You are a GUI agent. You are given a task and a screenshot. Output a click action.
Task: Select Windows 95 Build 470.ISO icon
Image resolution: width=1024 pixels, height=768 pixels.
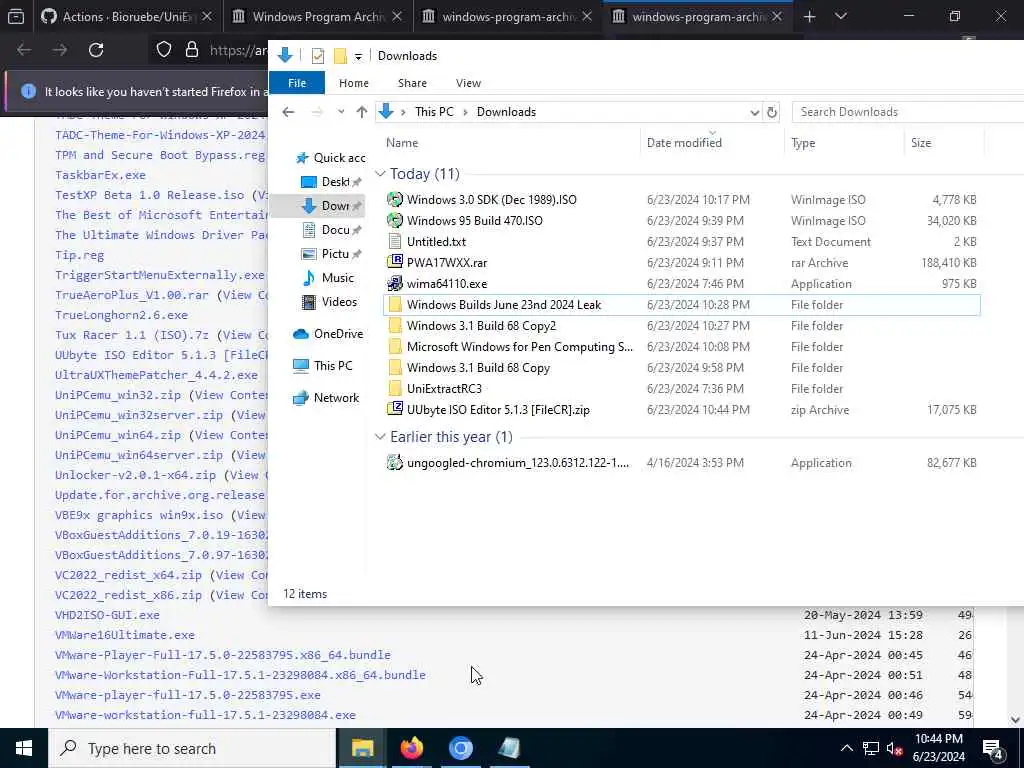394,221
